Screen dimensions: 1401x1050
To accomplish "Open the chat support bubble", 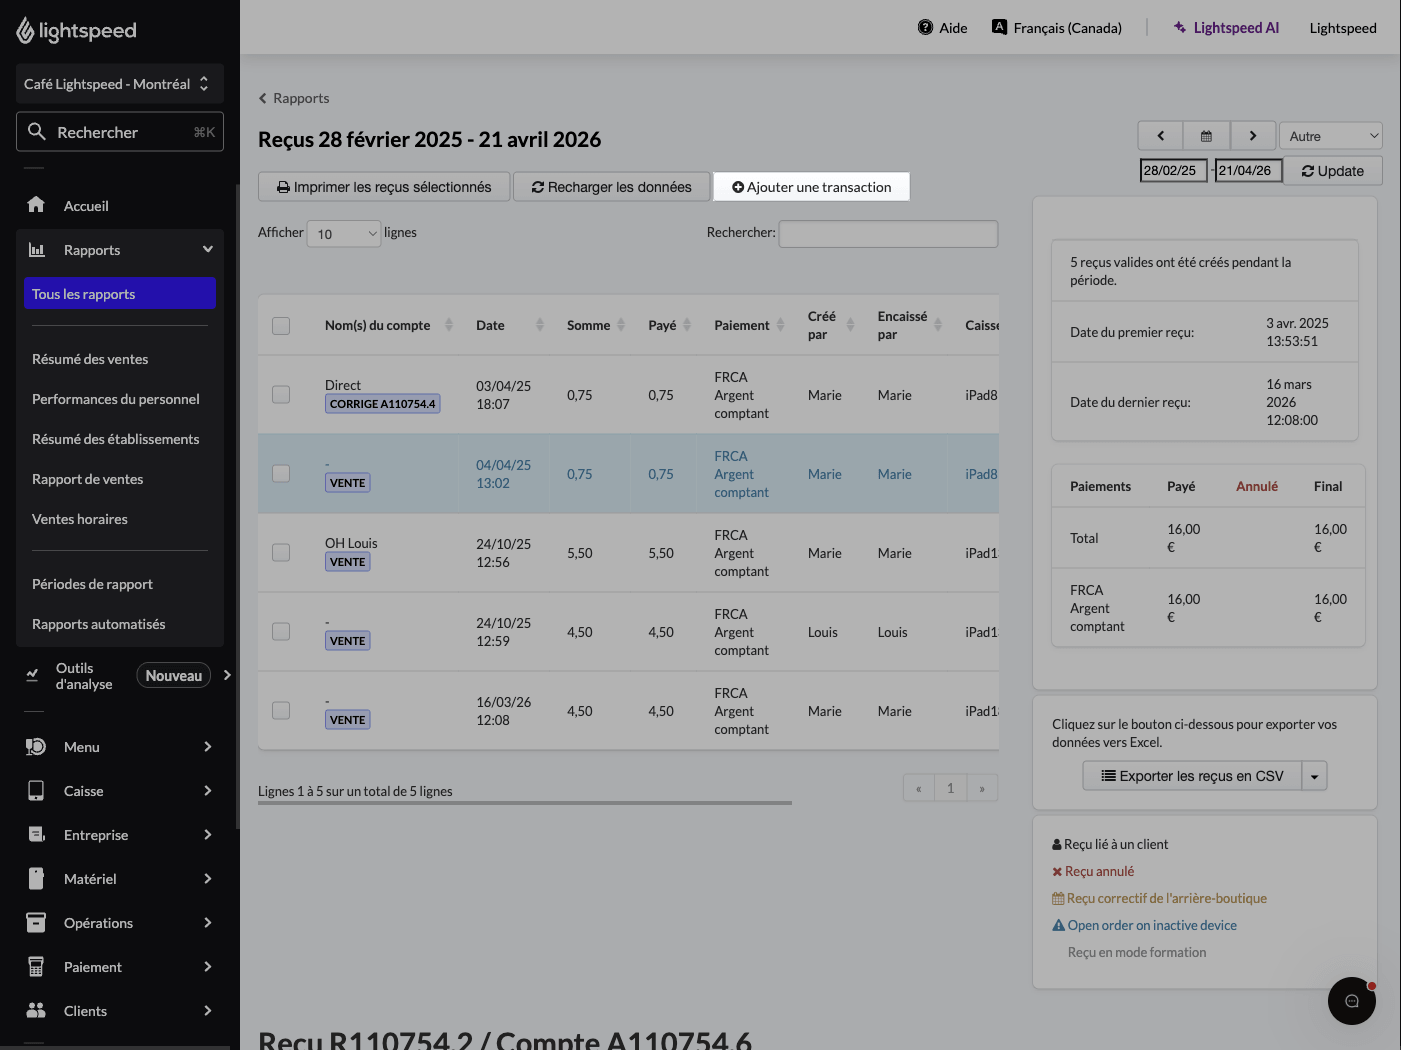I will coord(1352,1001).
